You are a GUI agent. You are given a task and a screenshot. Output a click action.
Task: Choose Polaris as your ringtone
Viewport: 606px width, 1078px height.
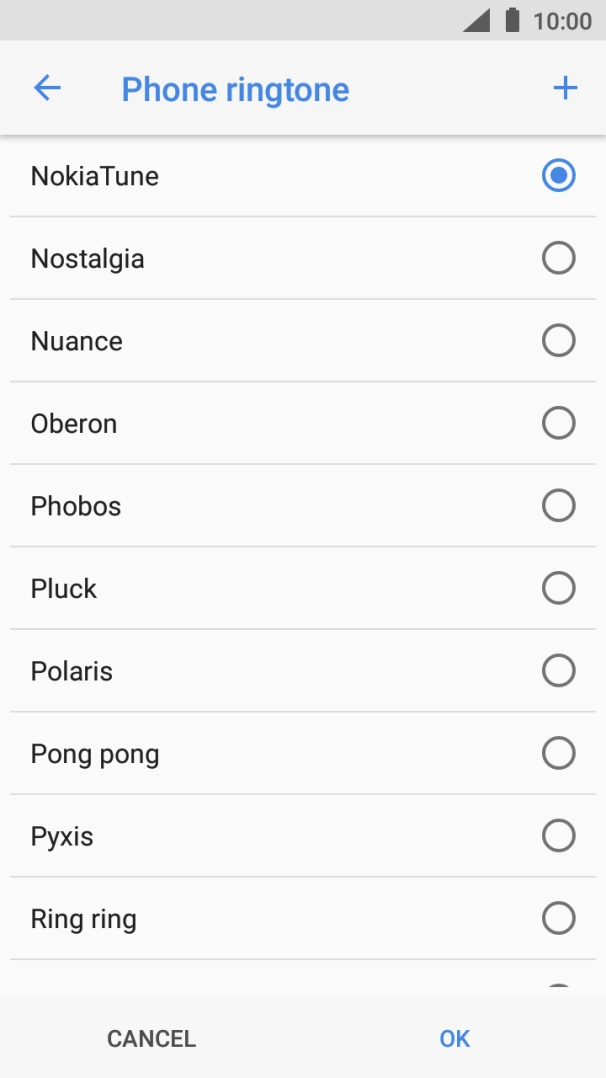pos(558,670)
